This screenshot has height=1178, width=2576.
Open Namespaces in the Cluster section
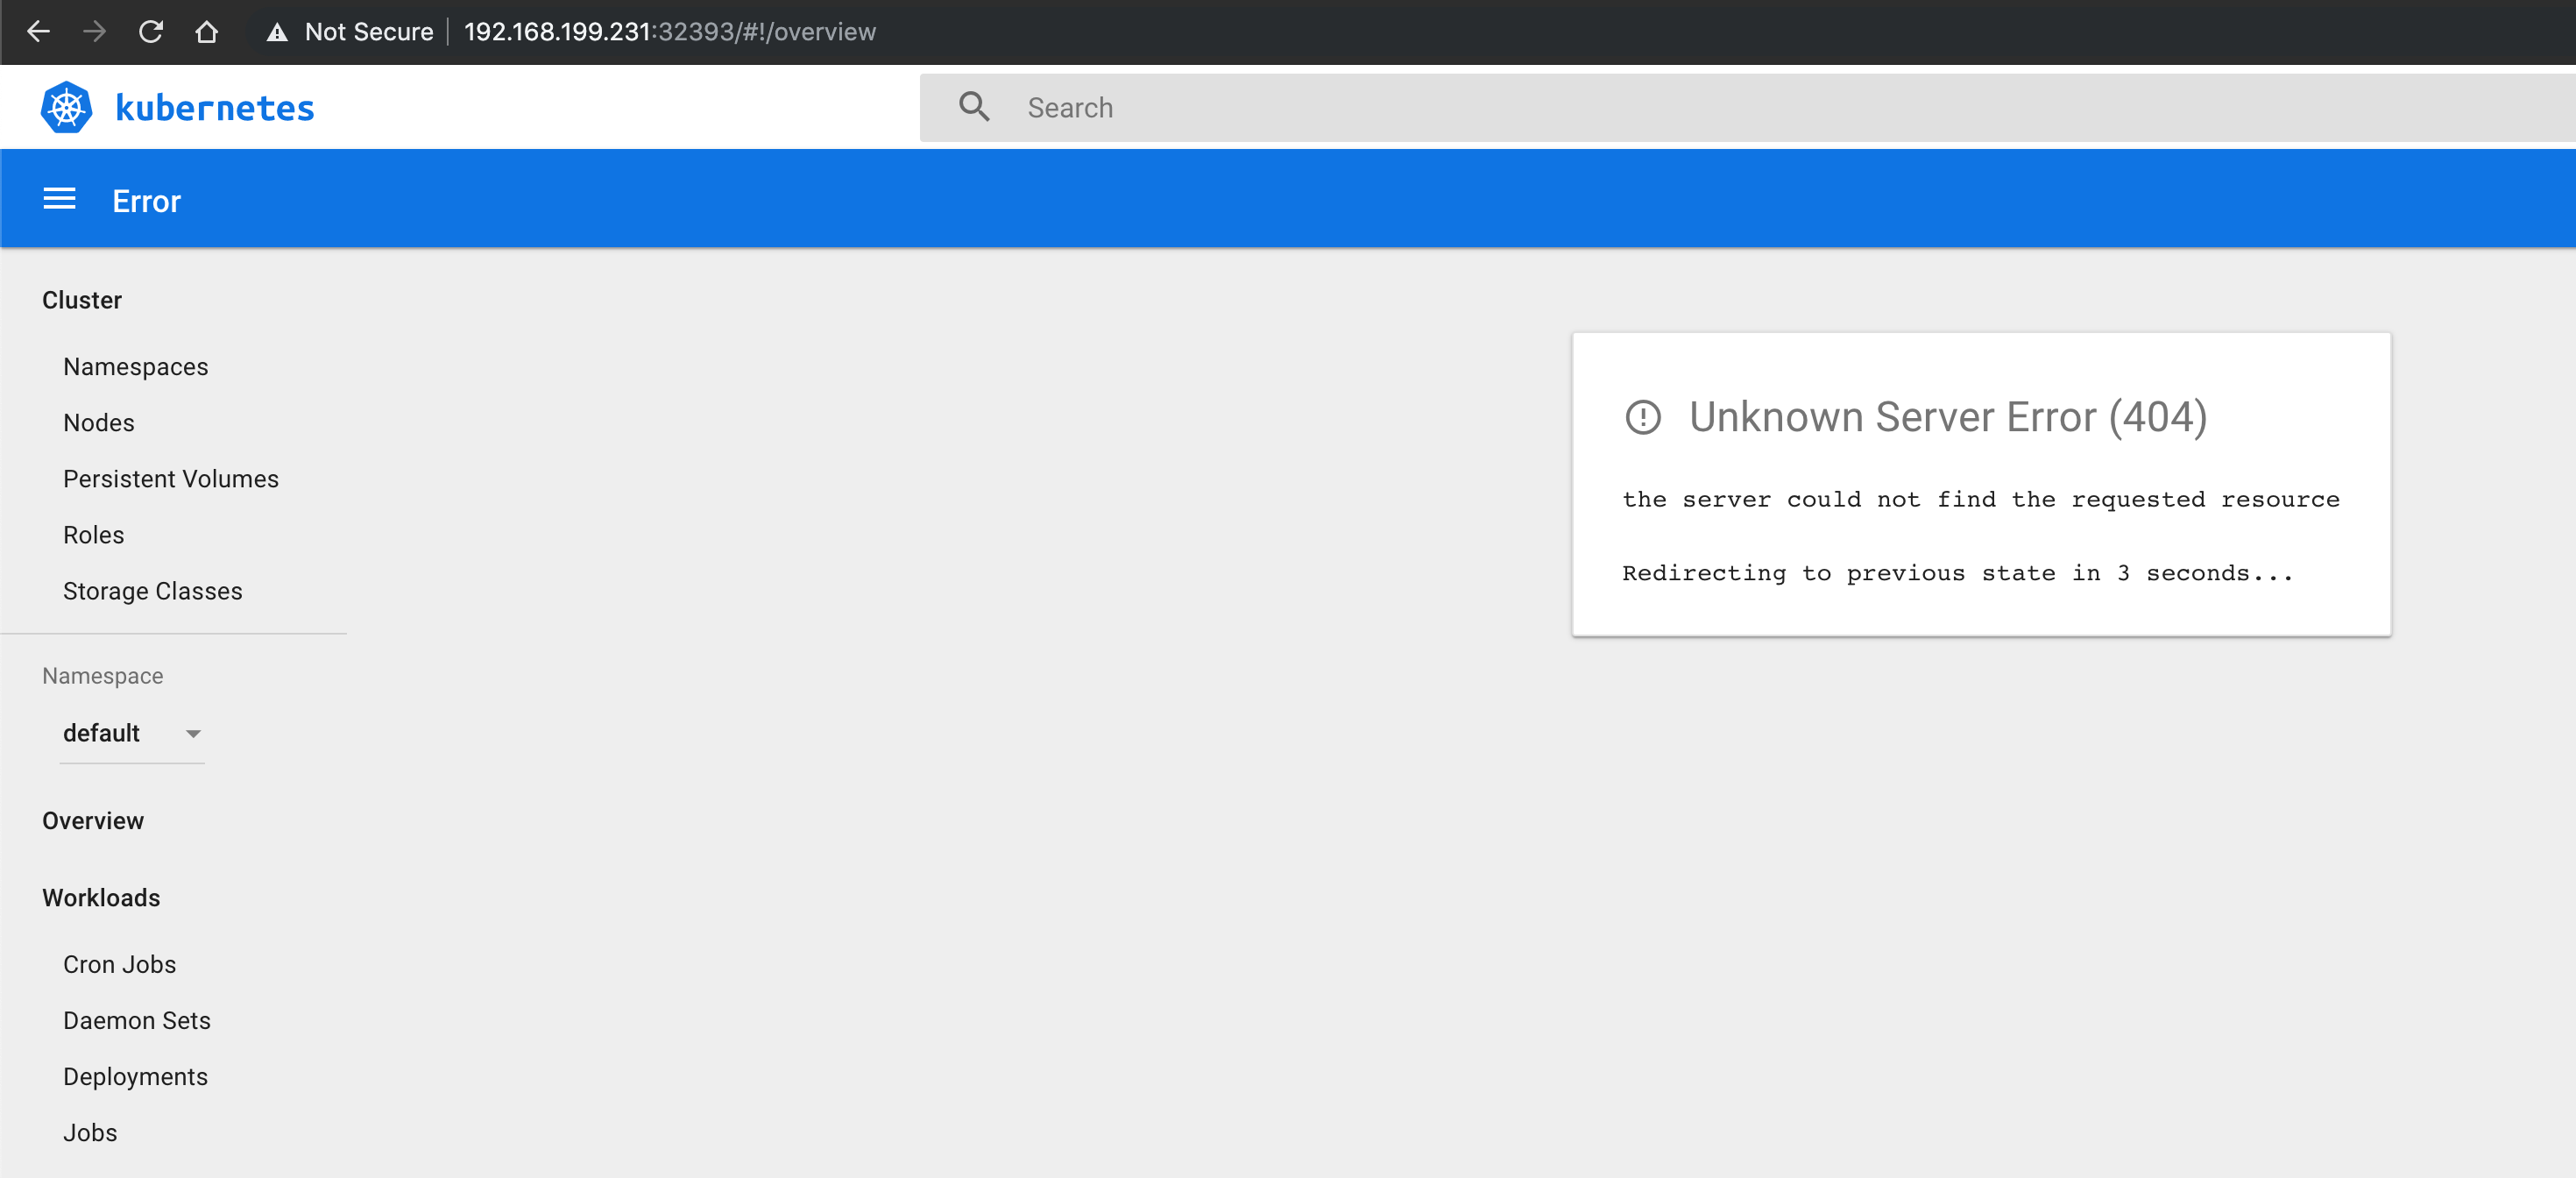point(136,367)
